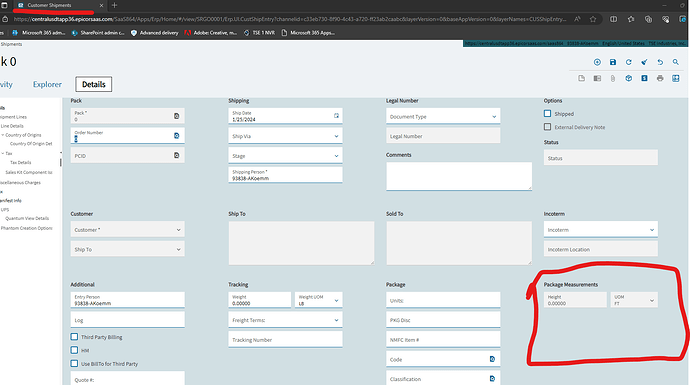The image size is (690, 385).
Task: Click the Tracking Number field
Action: [x=285, y=340]
